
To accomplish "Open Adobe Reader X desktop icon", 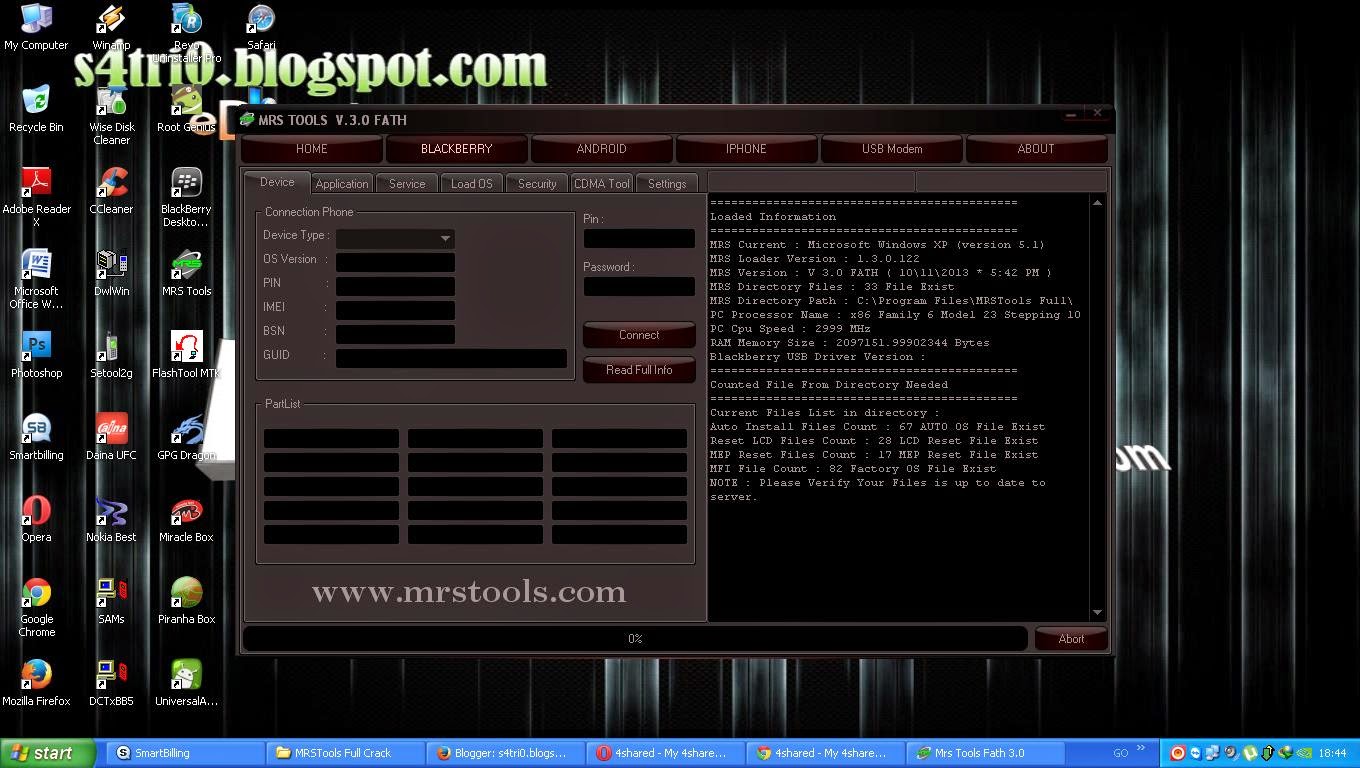I will [x=36, y=197].
